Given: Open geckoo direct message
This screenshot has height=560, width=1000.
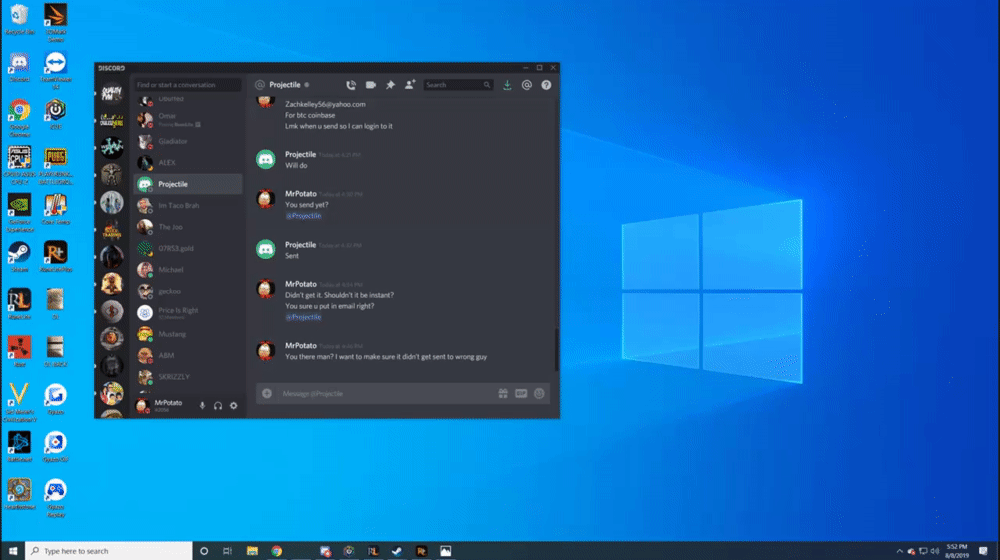Looking at the screenshot, I should [x=188, y=291].
